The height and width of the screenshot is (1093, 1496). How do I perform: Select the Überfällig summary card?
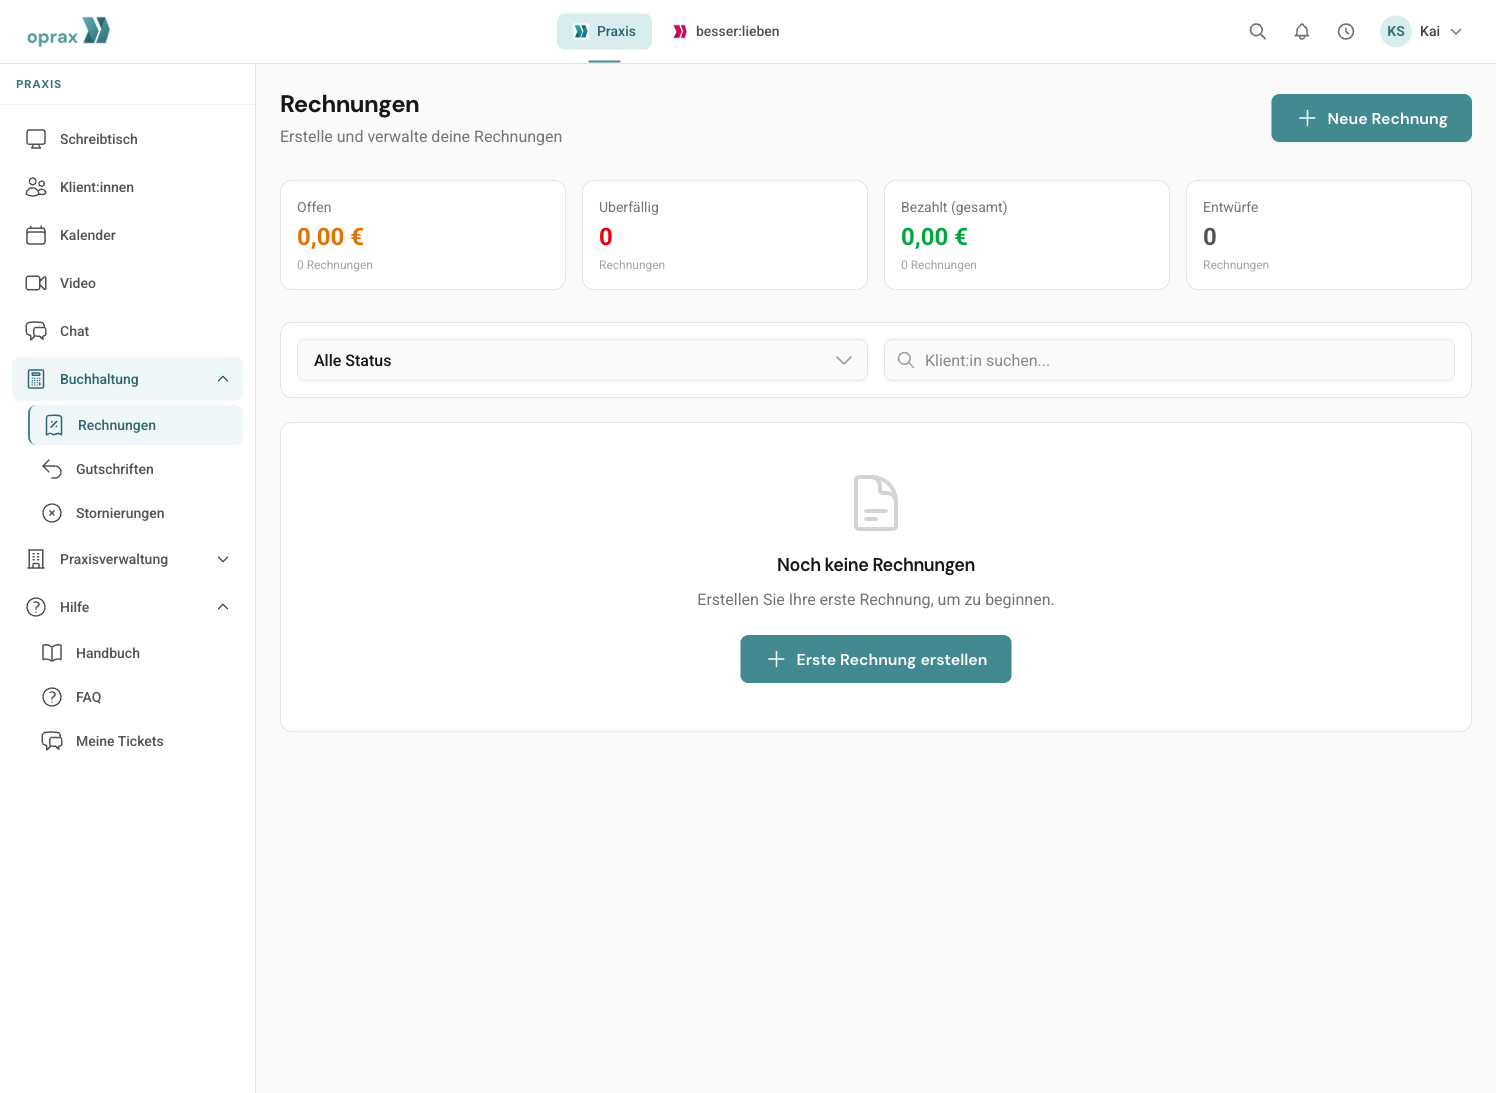tap(725, 235)
